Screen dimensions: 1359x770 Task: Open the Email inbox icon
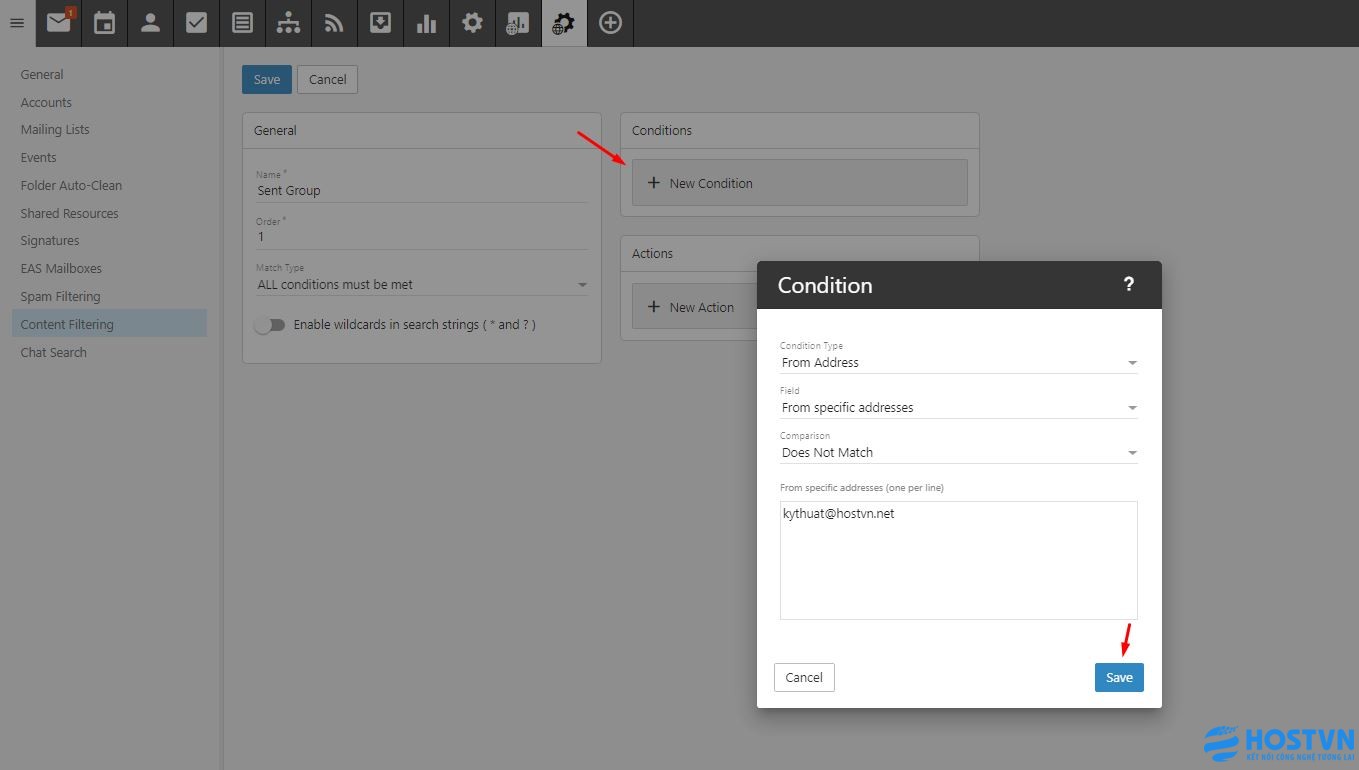click(x=59, y=23)
